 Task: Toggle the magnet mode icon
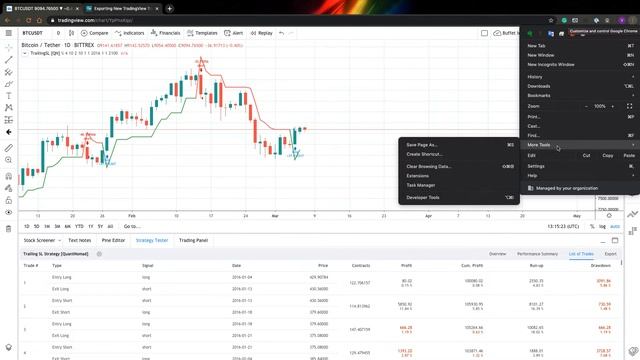pyautogui.click(x=9, y=176)
